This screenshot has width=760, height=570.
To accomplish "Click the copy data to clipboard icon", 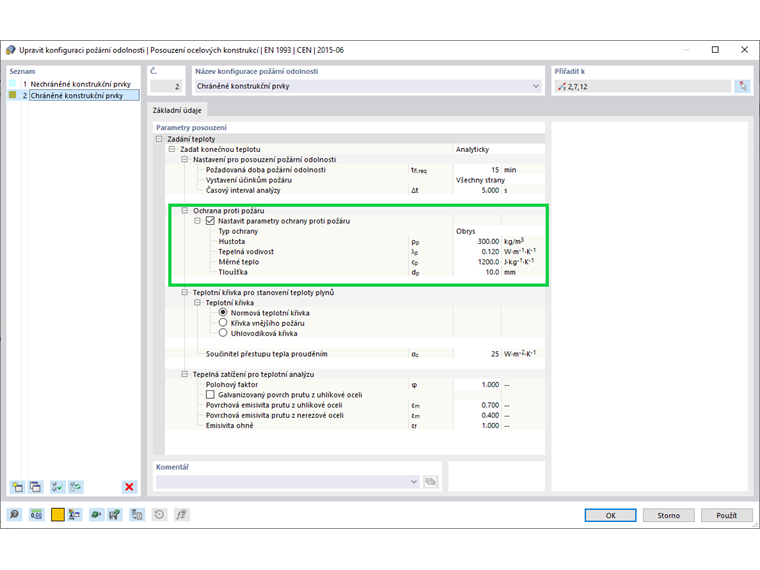I will coord(137,515).
